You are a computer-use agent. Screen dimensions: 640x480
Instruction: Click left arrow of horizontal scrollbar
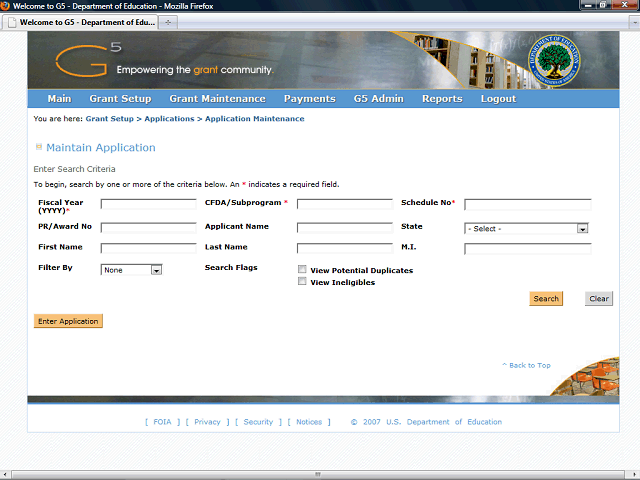click(x=4, y=475)
